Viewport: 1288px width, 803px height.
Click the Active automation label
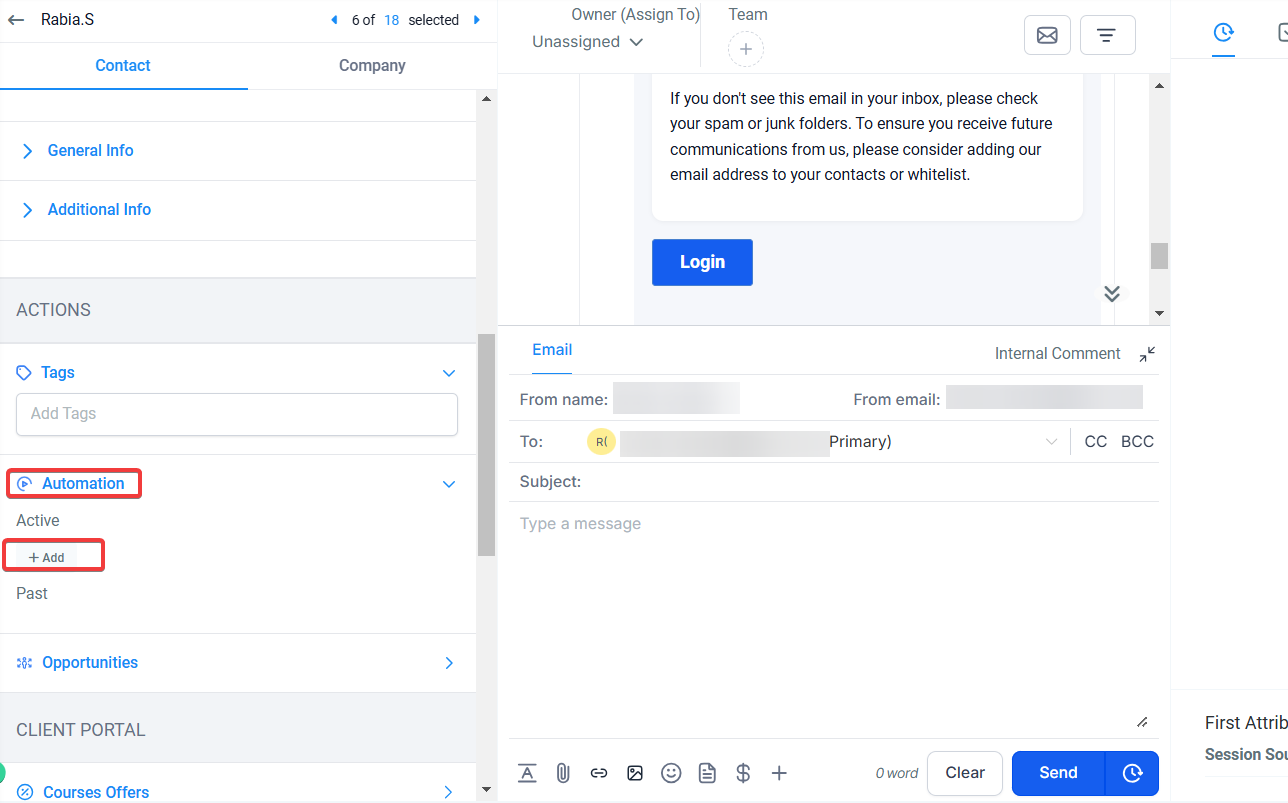38,521
